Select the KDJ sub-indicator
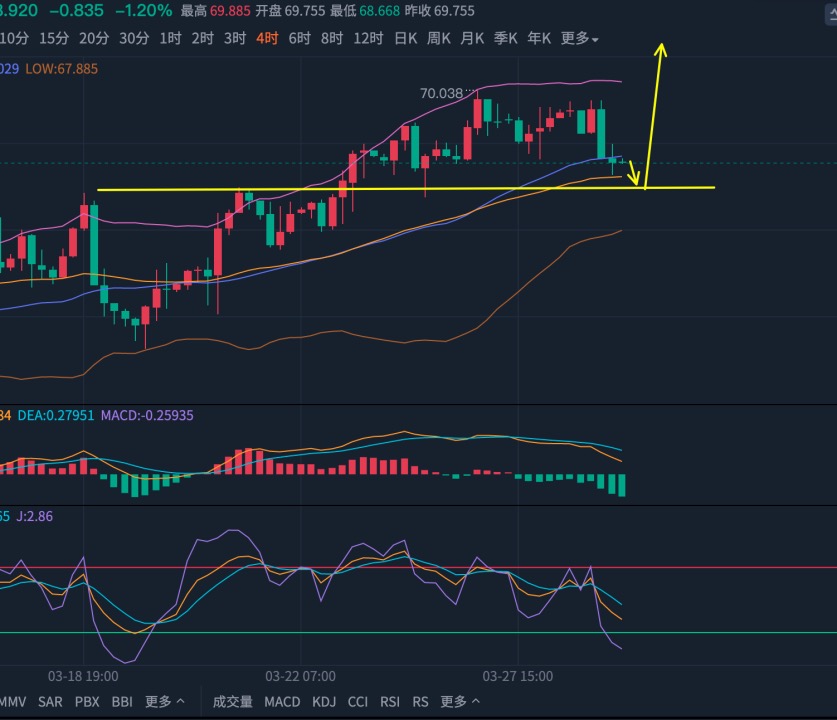This screenshot has width=837, height=720. point(324,702)
